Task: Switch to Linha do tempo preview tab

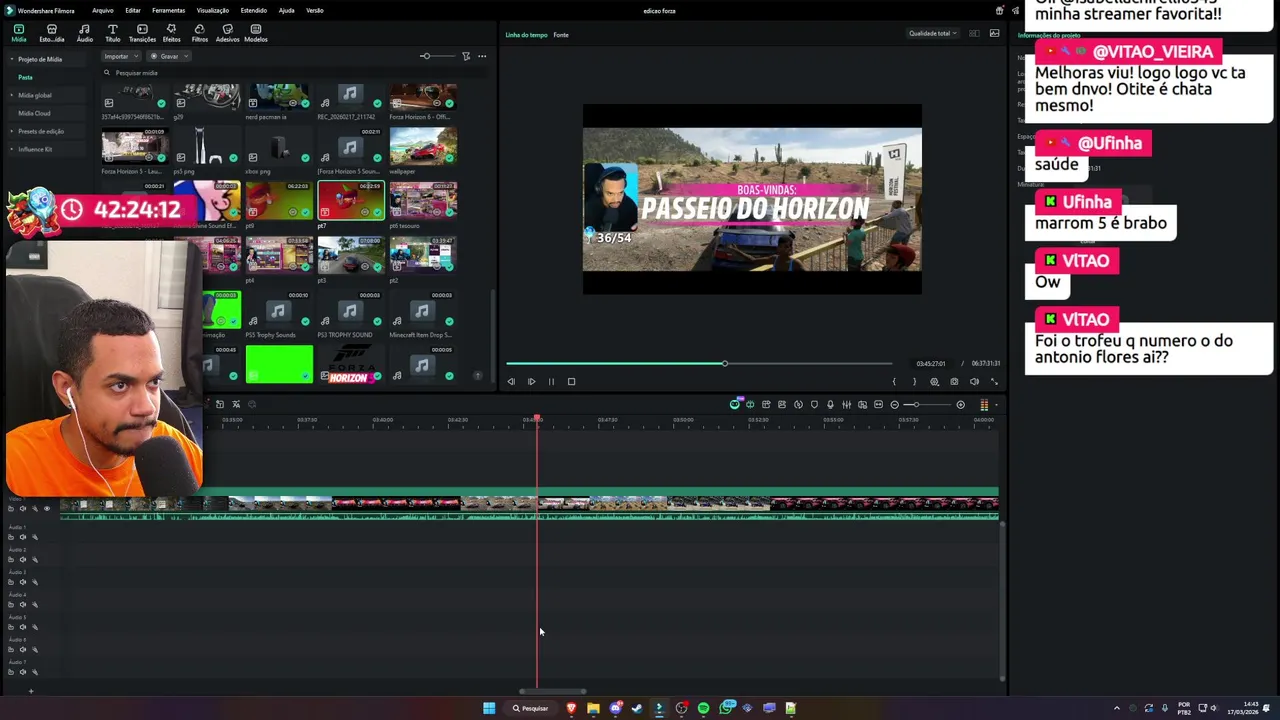Action: tap(526, 35)
